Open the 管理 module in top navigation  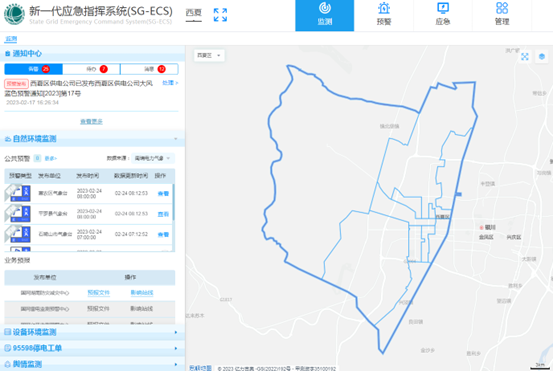pos(502,16)
